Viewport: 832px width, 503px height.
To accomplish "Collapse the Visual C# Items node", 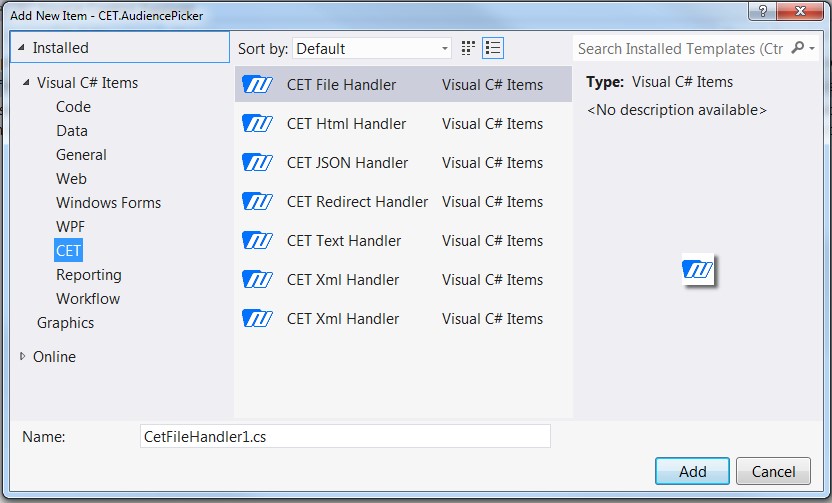I will [26, 82].
